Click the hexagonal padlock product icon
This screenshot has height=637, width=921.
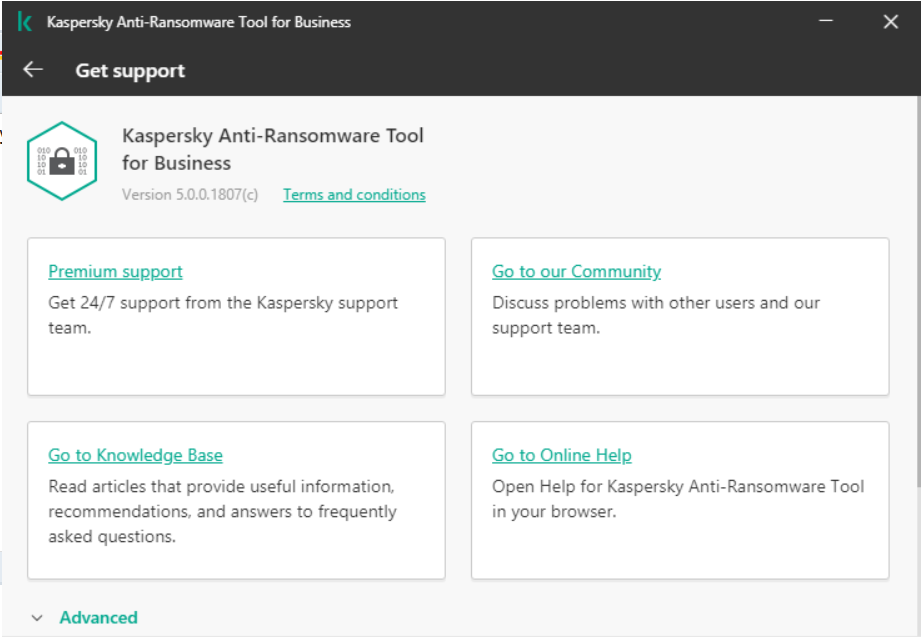pyautogui.click(x=62, y=160)
